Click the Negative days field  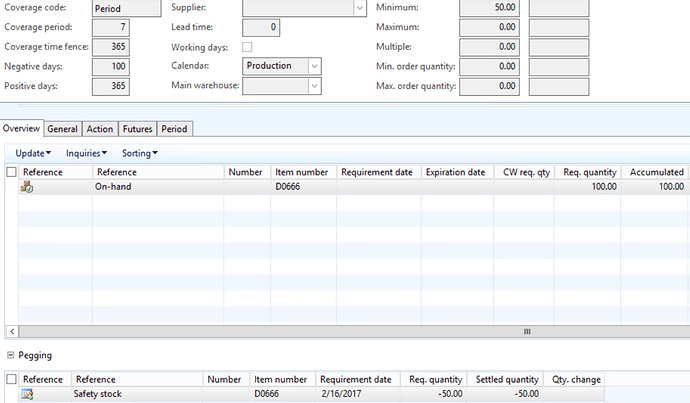[111, 66]
